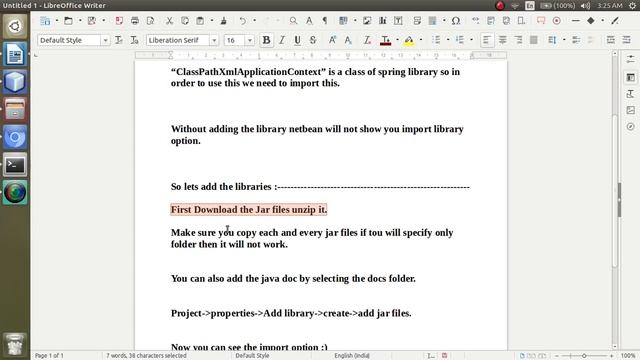Image resolution: width=640 pixels, height=360 pixels.
Task: Align text right
Action: tap(518, 40)
